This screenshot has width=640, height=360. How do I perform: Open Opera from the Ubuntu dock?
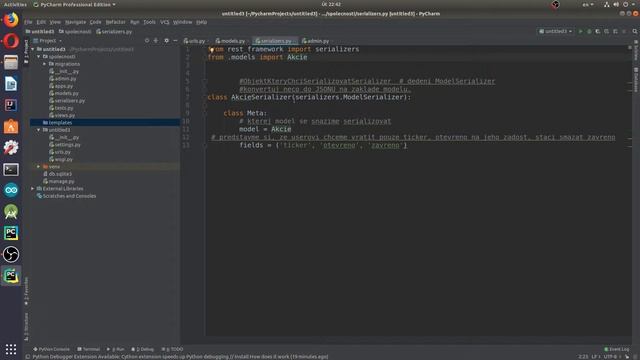click(11, 41)
